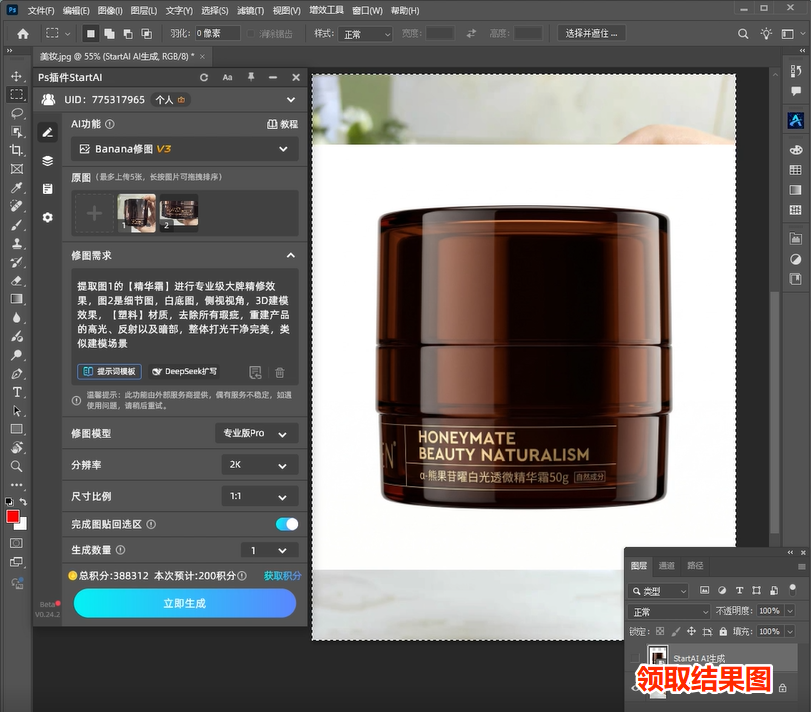
Task: Click the 羽化 feather input field
Action: pyautogui.click(x=217, y=34)
